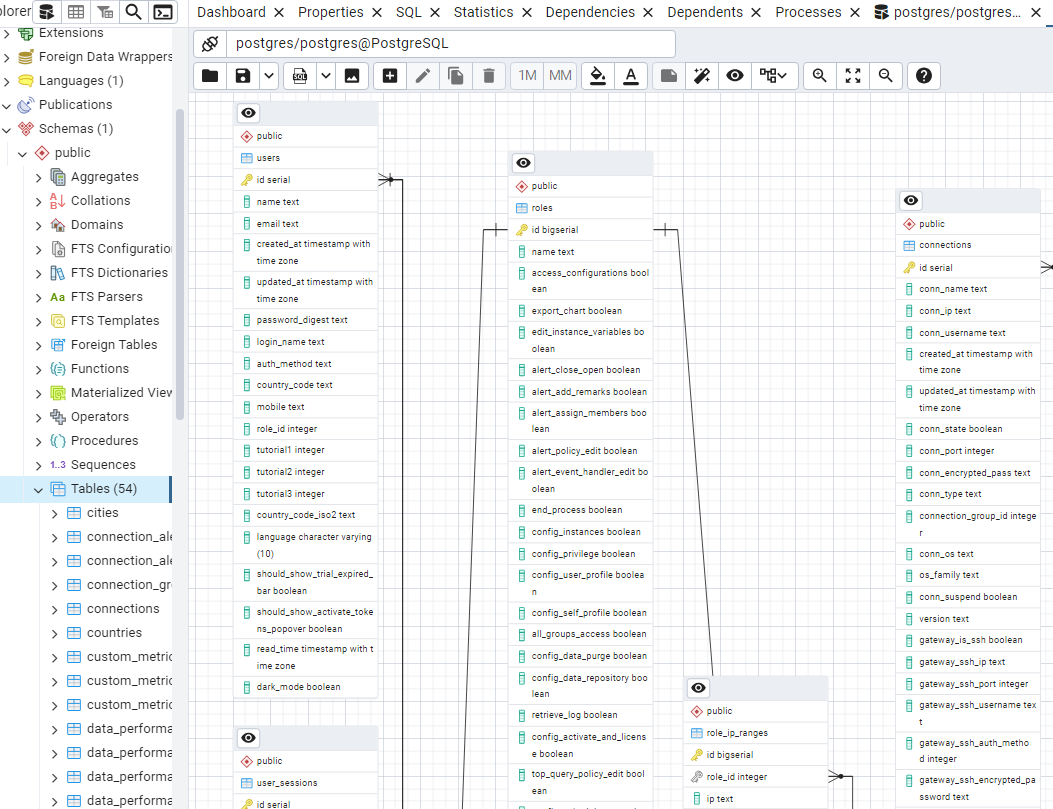Expand the Aggregates node
This screenshot has height=809, width=1053.
click(38, 177)
